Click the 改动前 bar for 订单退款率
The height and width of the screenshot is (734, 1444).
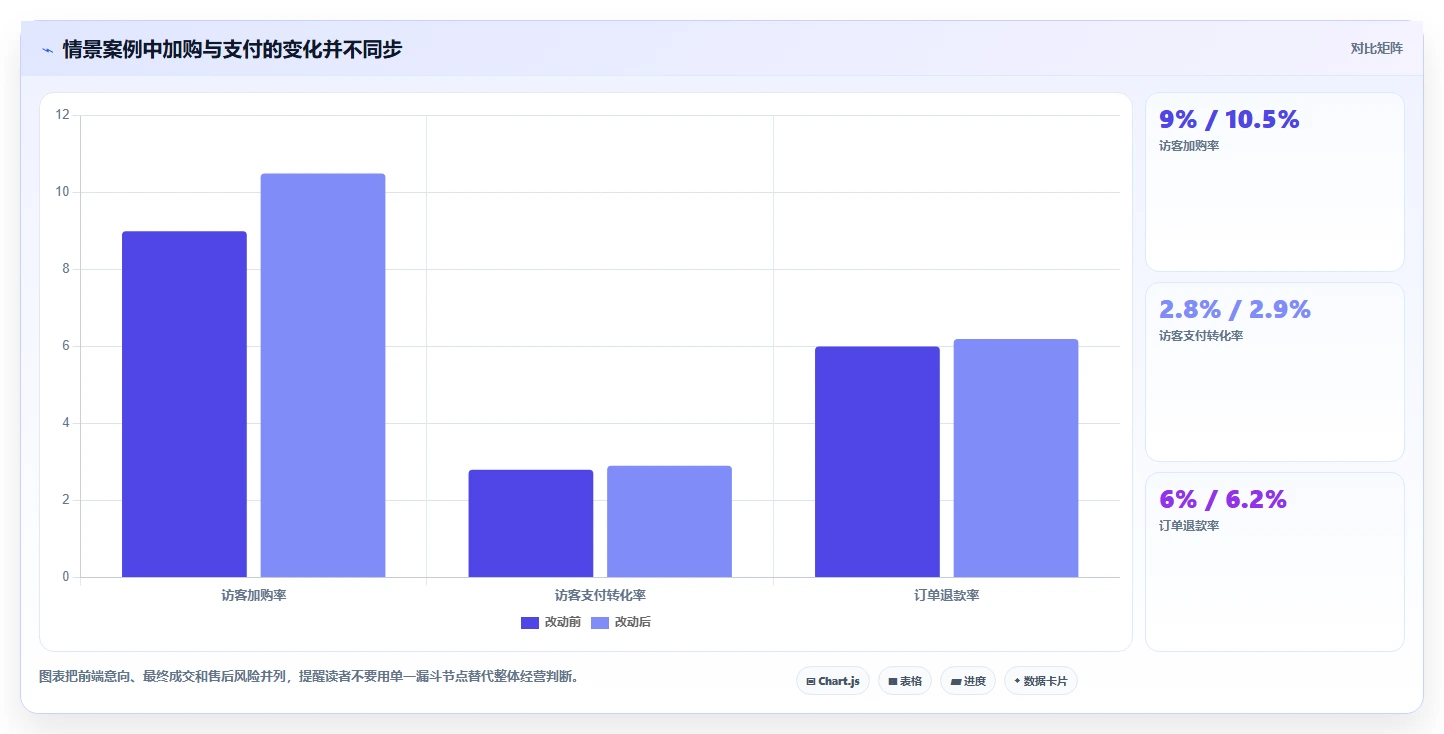877,462
